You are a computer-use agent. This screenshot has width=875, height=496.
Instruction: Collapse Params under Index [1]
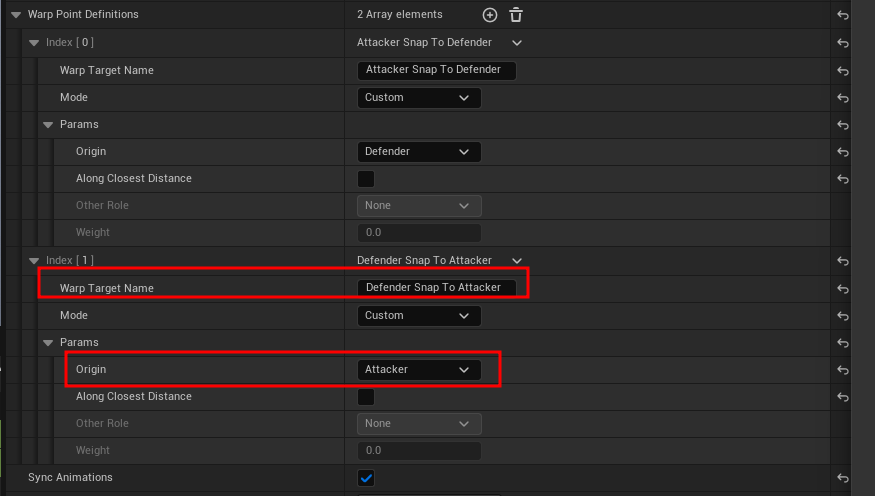[48, 343]
